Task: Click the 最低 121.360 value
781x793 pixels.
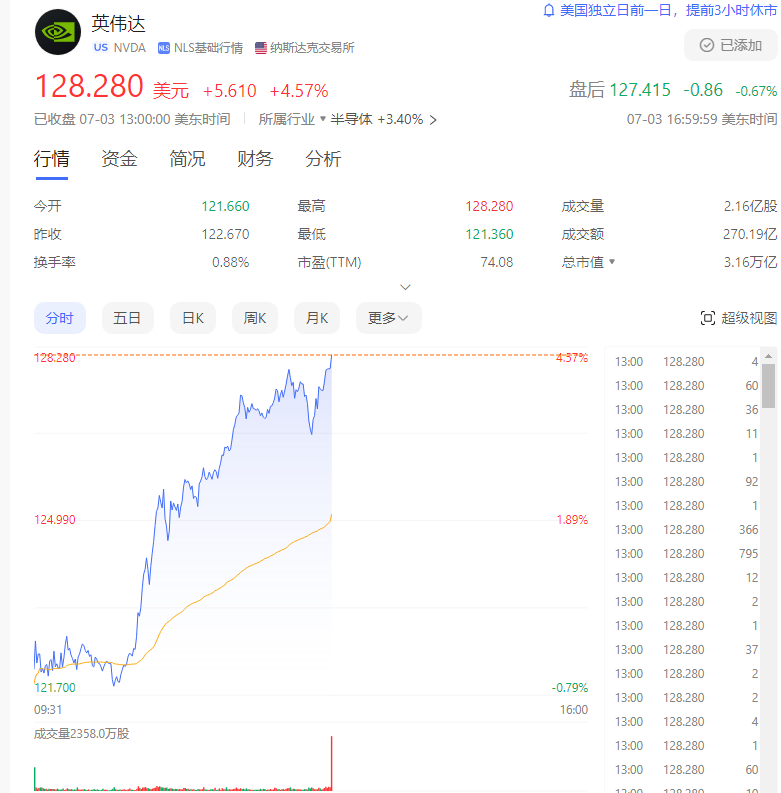Action: (489, 234)
